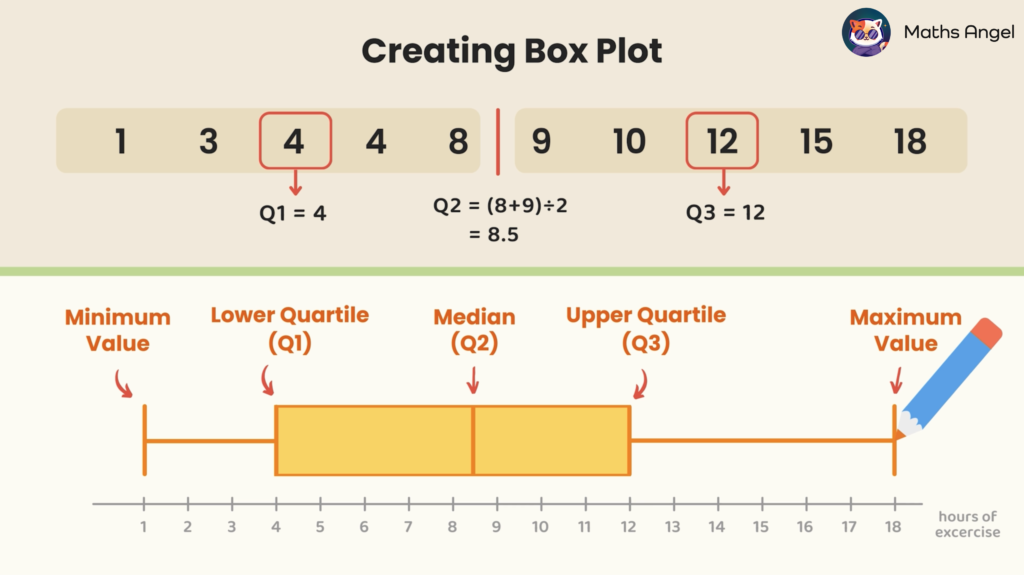The height and width of the screenshot is (575, 1024).
Task: Click the median line inside box
Action: coord(473,440)
